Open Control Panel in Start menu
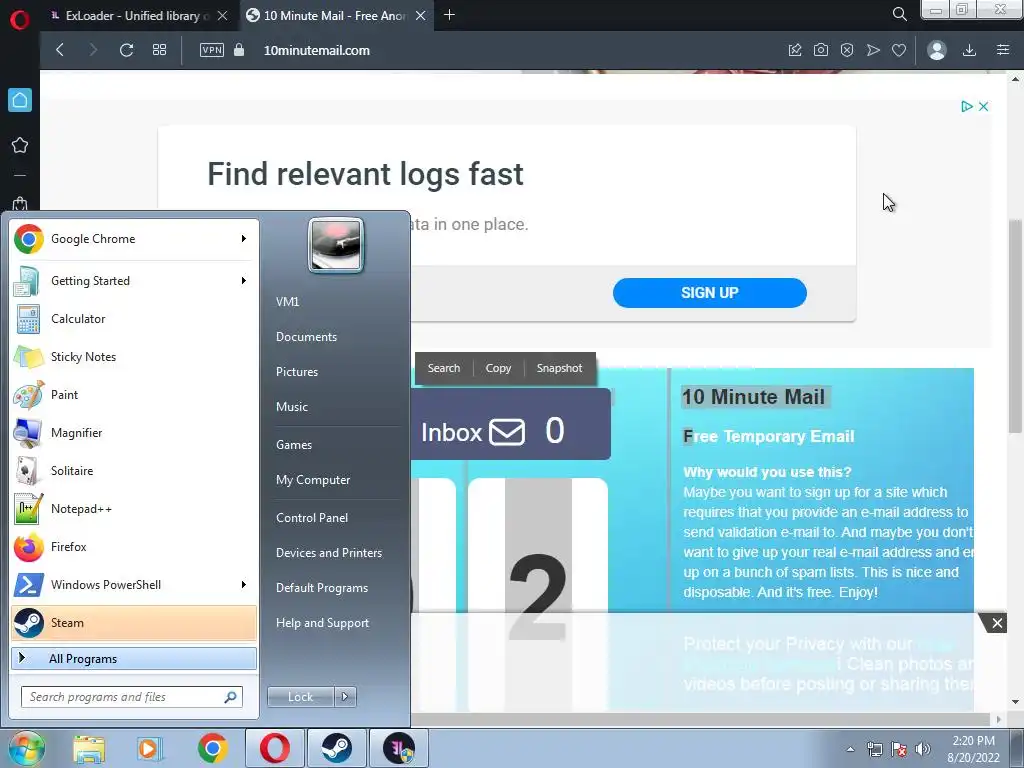Screen dimensions: 1024x768 coord(312,518)
